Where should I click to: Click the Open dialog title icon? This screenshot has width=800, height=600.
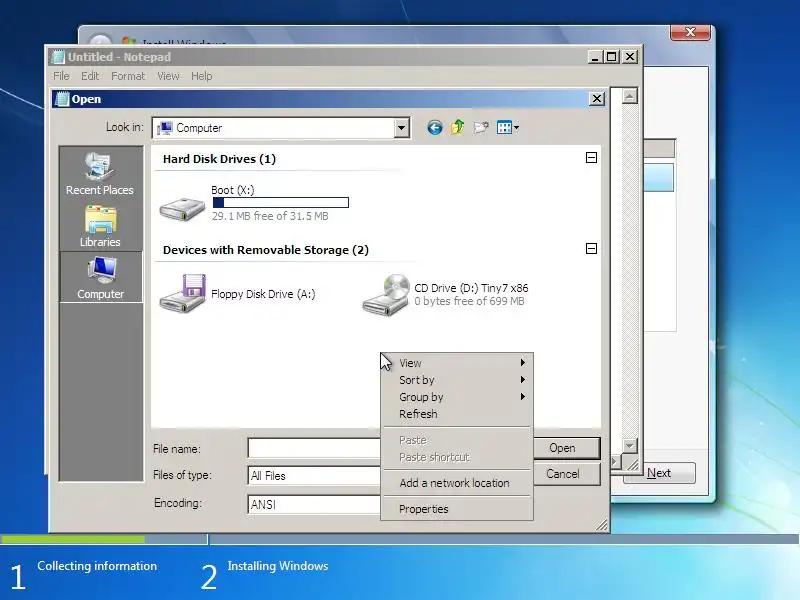click(x=62, y=99)
